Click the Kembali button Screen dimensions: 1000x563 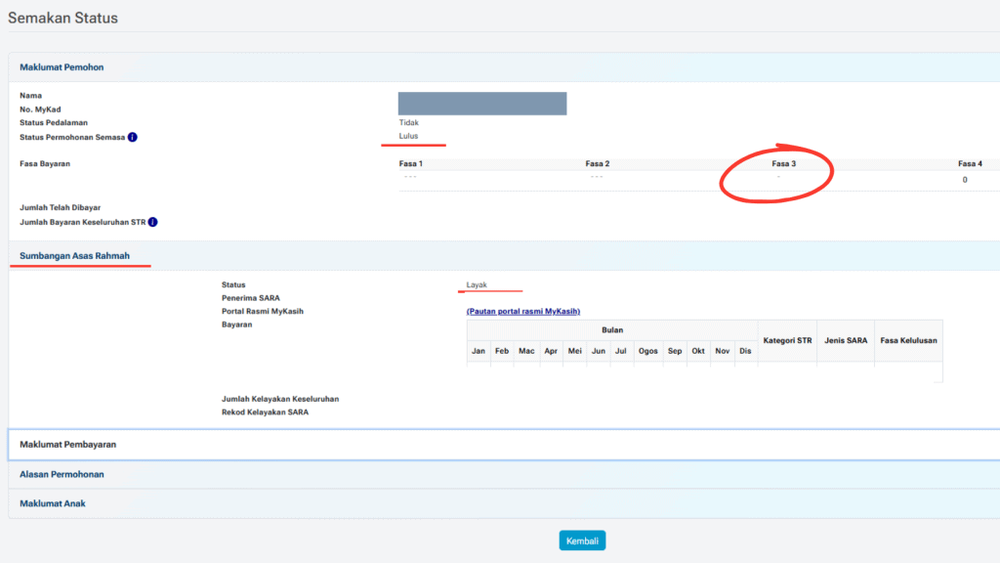click(x=582, y=541)
